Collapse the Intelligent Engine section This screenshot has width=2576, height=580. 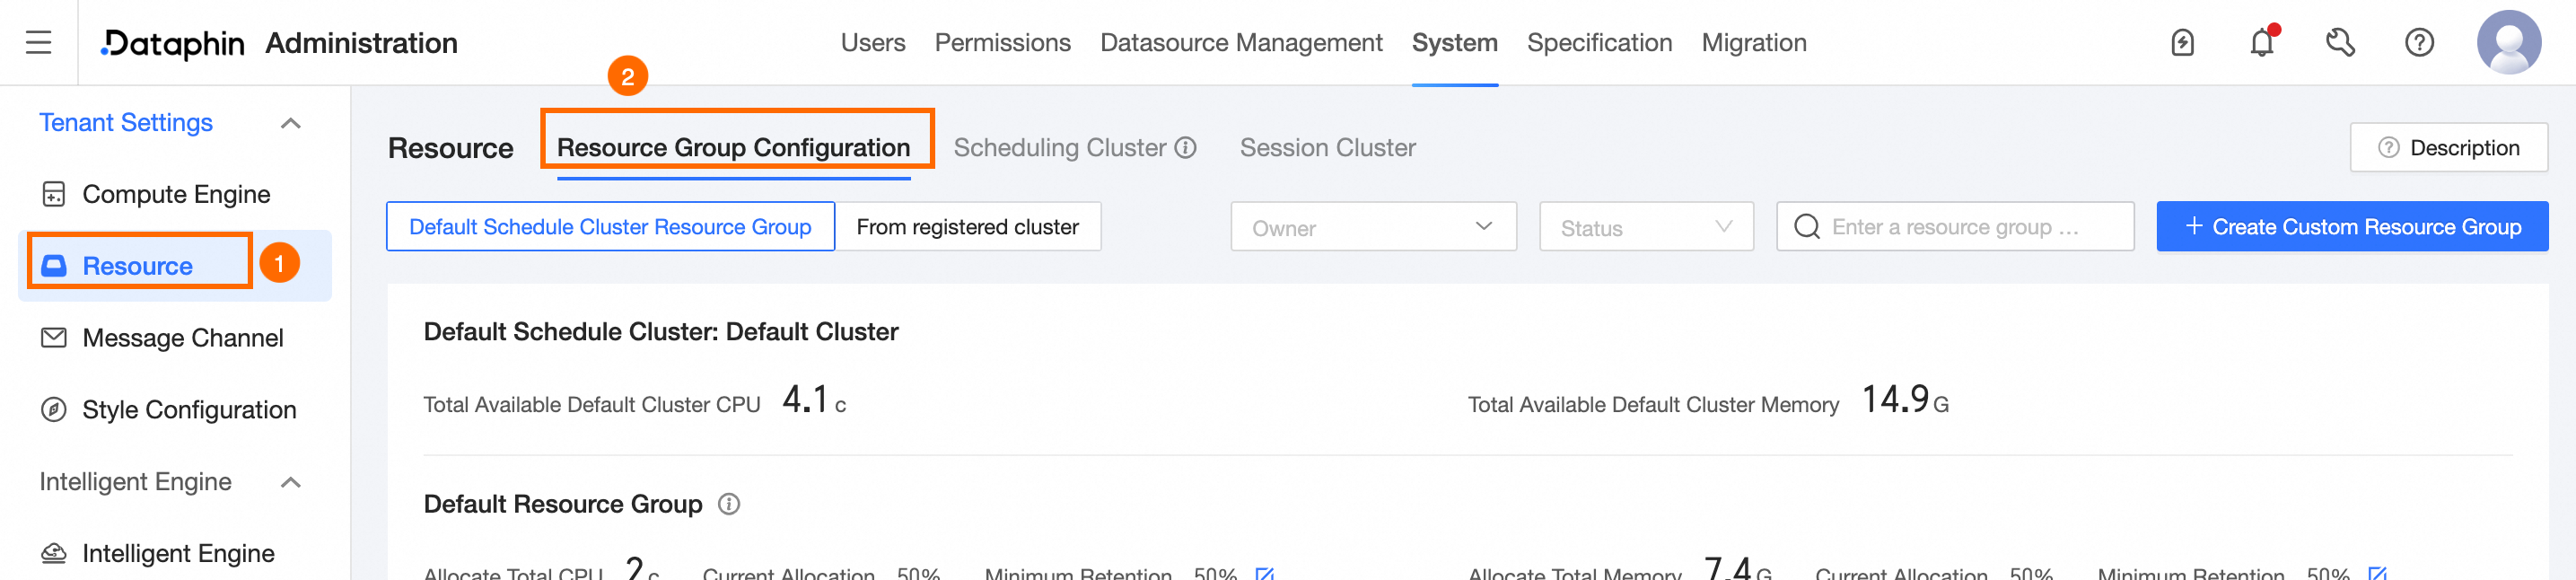(x=290, y=482)
